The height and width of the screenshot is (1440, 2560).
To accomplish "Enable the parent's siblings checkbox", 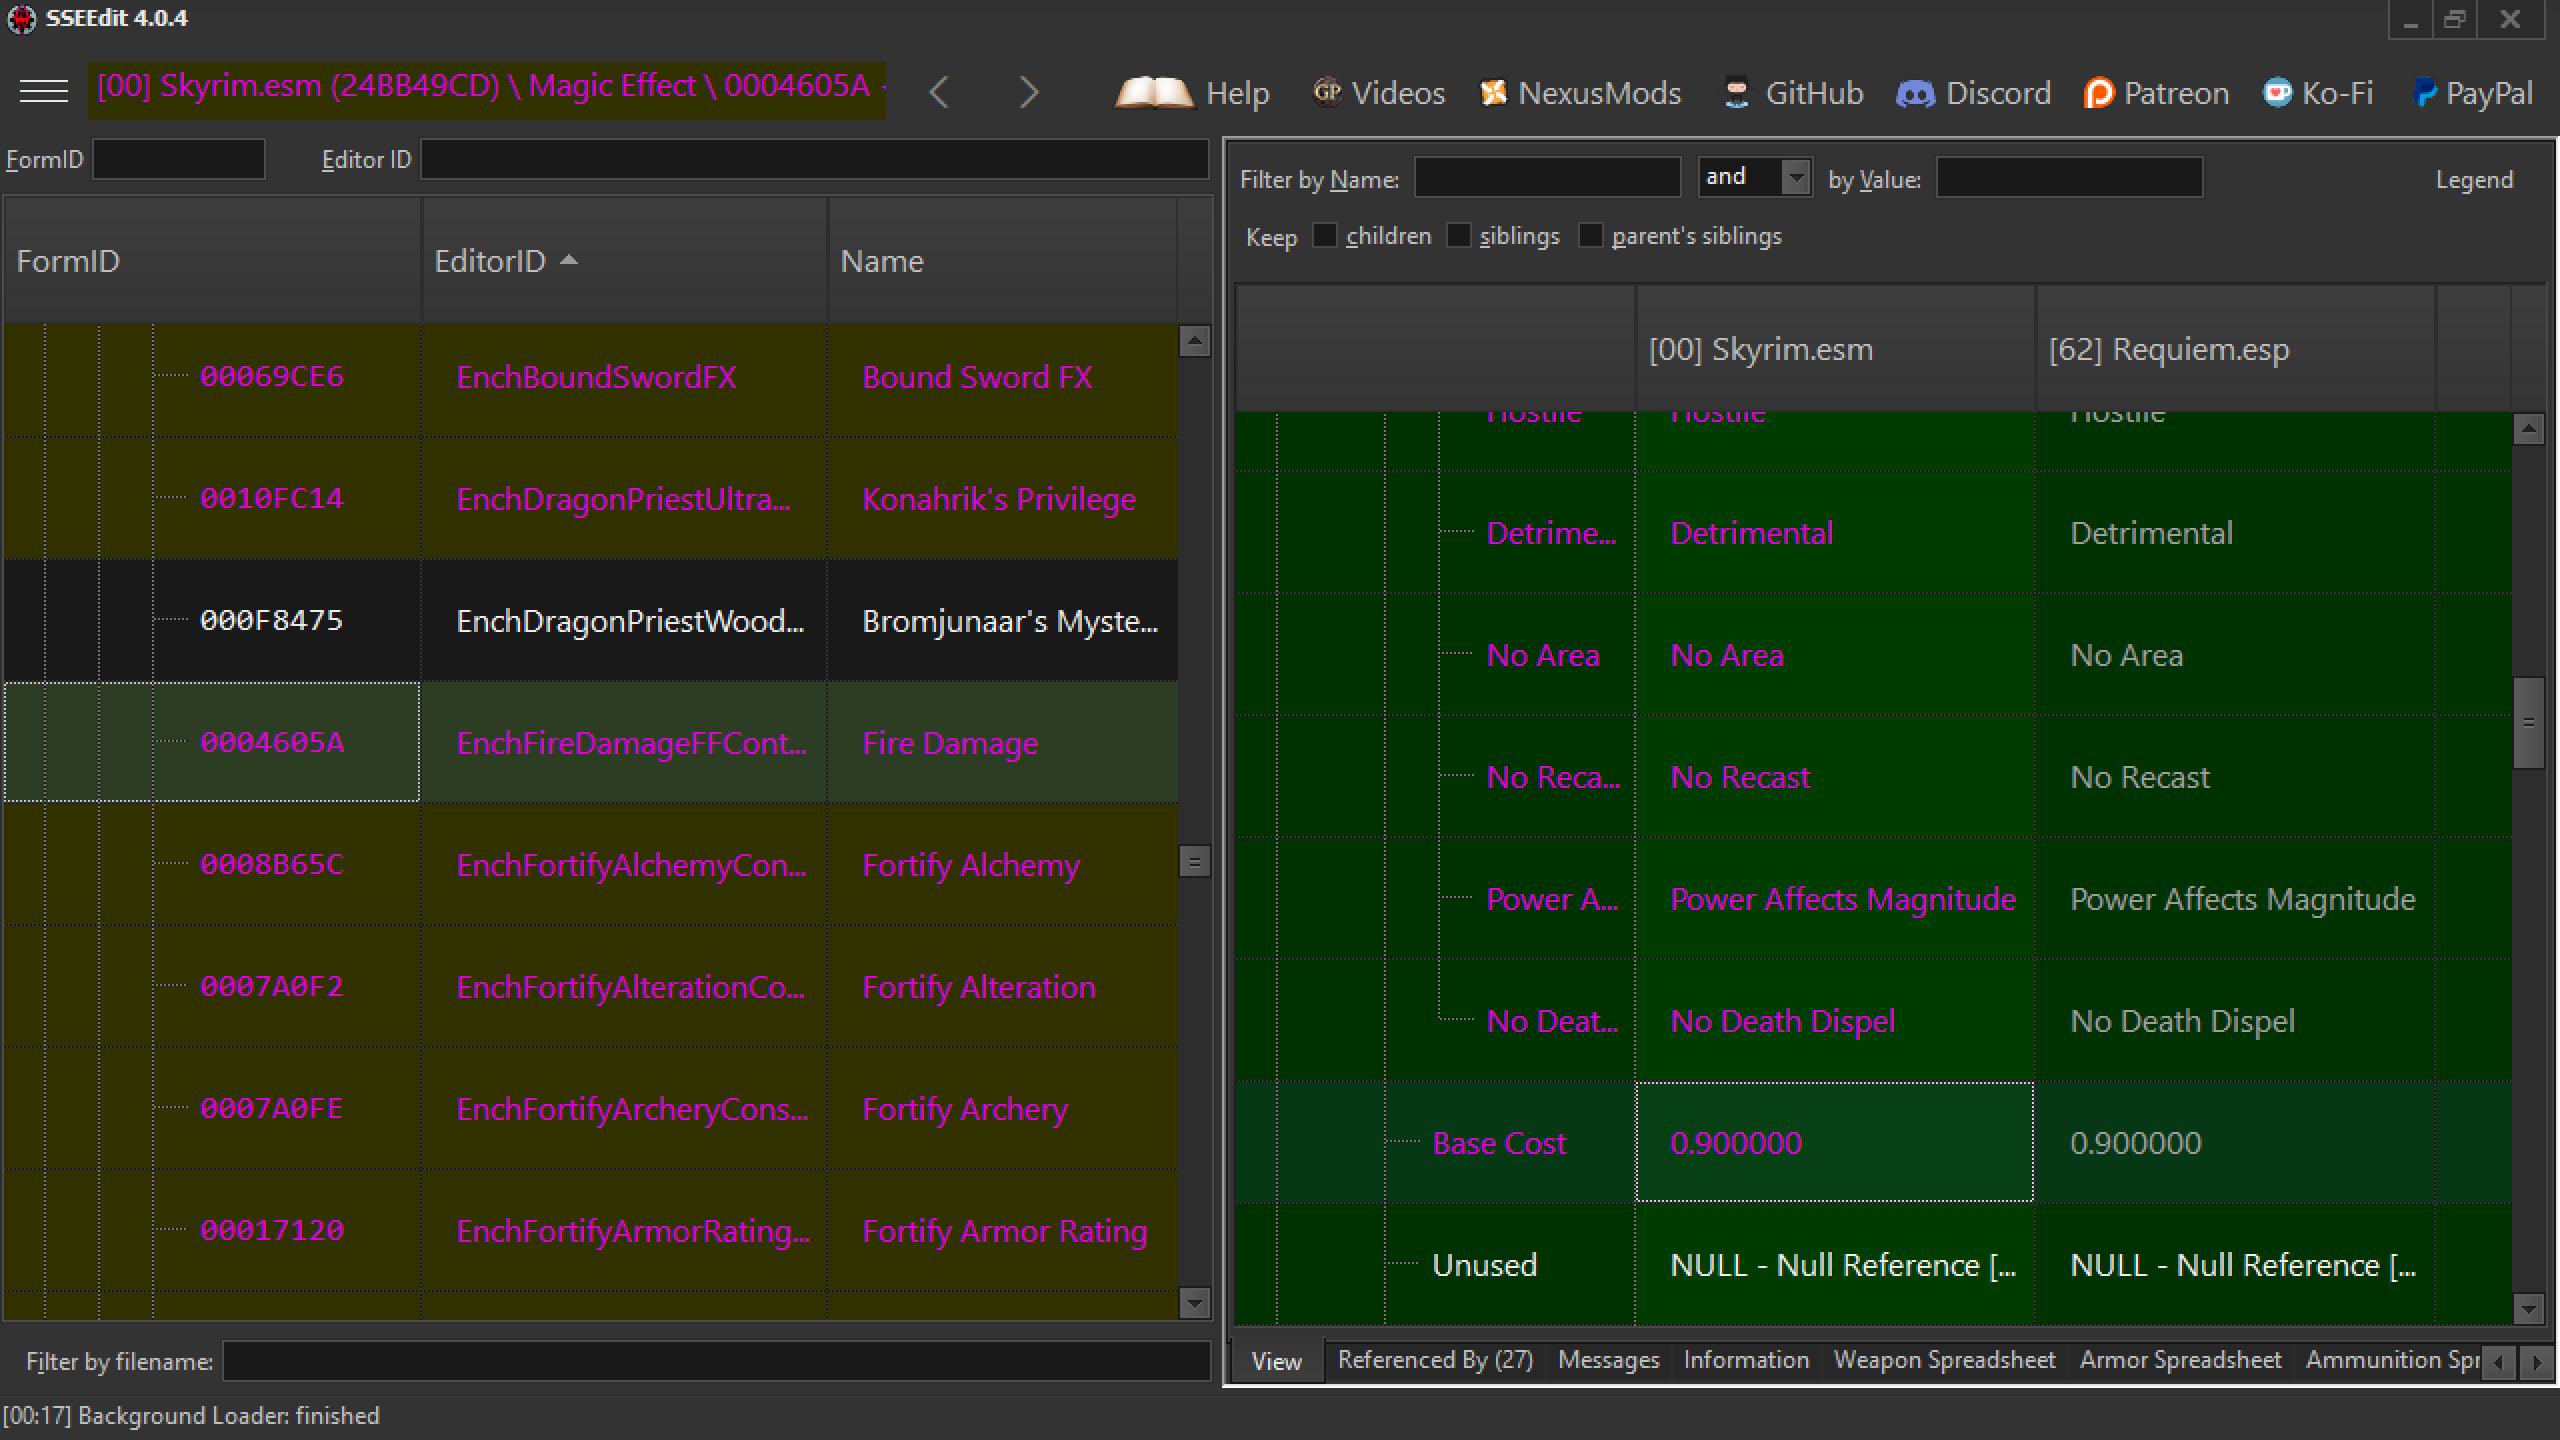I will point(1590,236).
